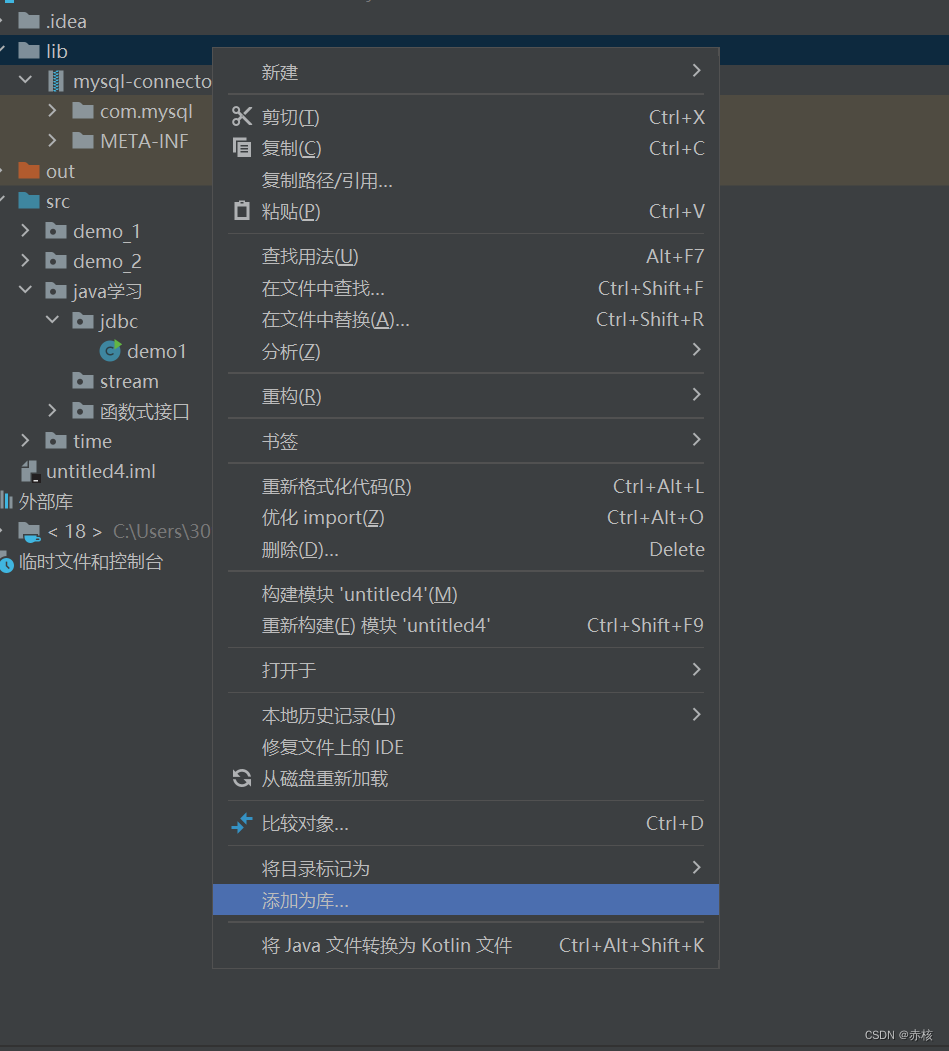949x1051 pixels.
Task: Click the demo_1 package icon
Action: 56,231
